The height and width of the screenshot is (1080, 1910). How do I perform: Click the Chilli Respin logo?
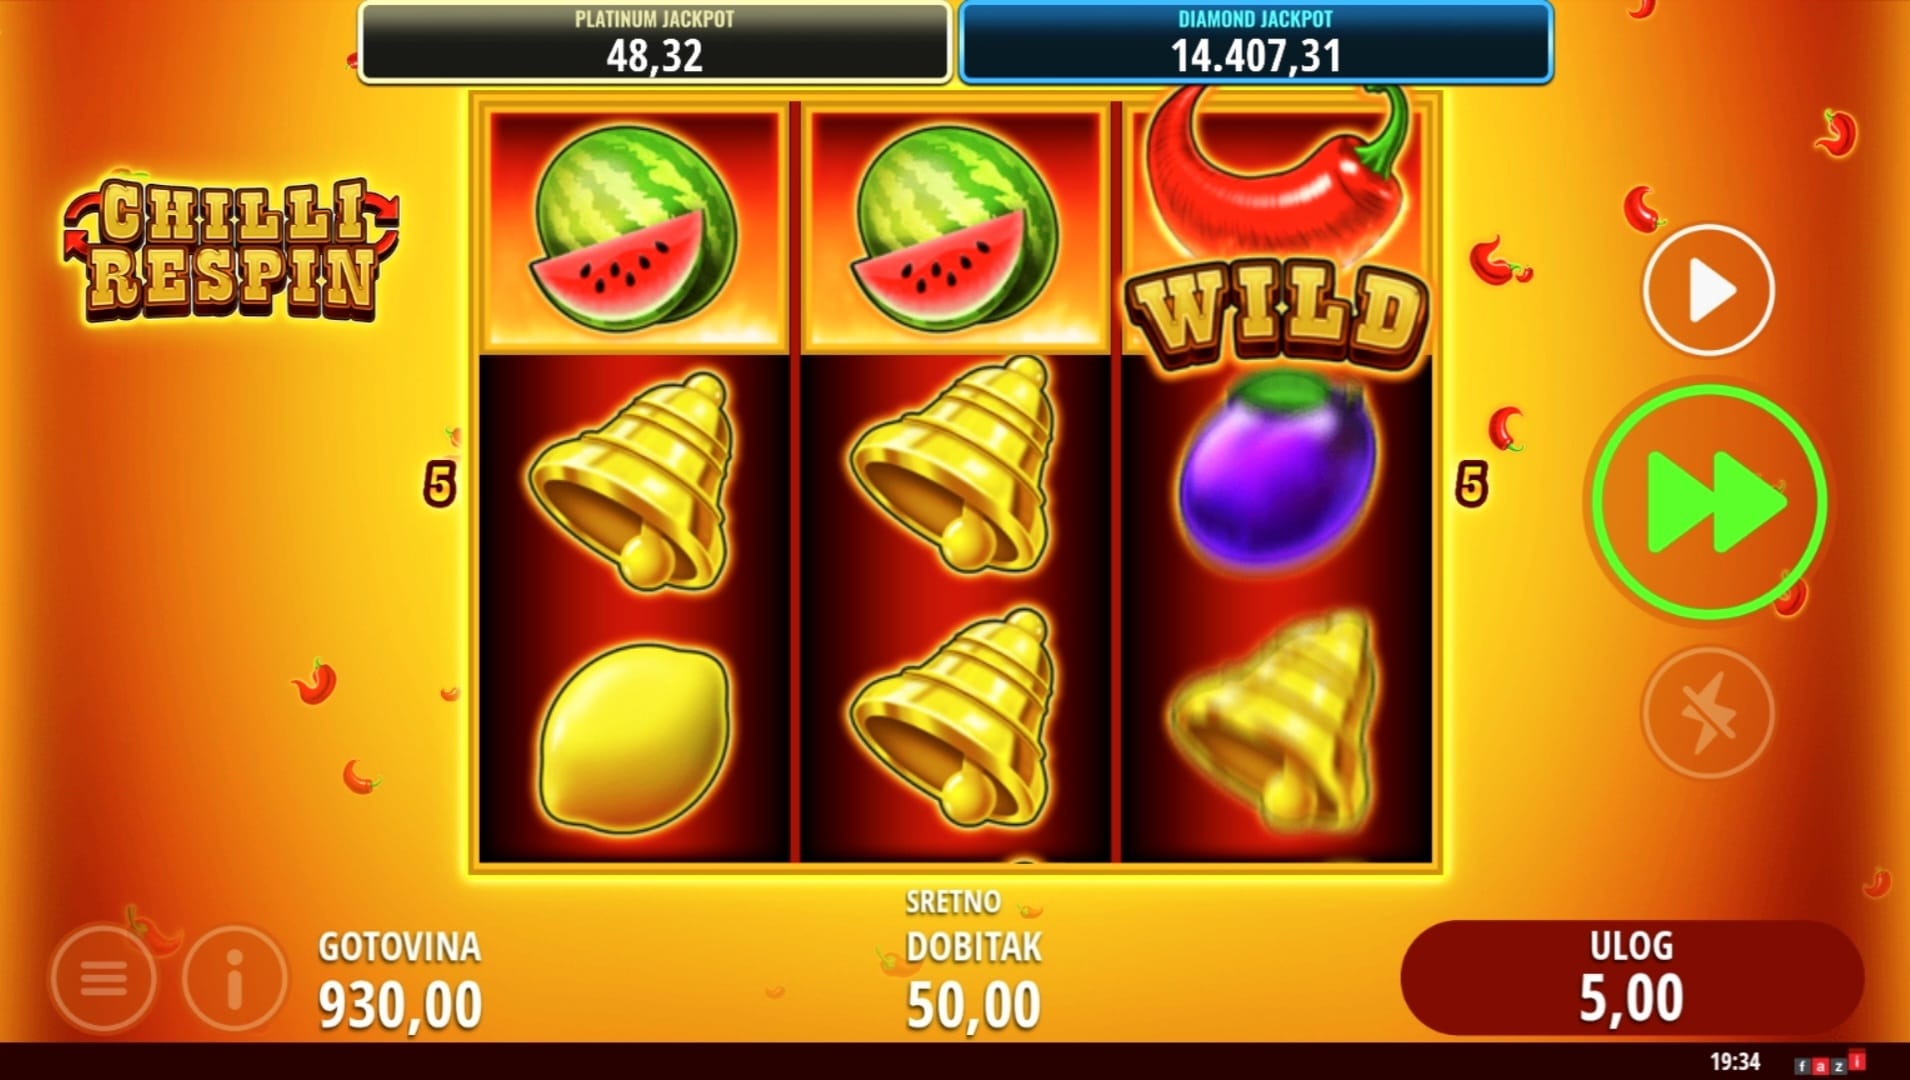[231, 250]
